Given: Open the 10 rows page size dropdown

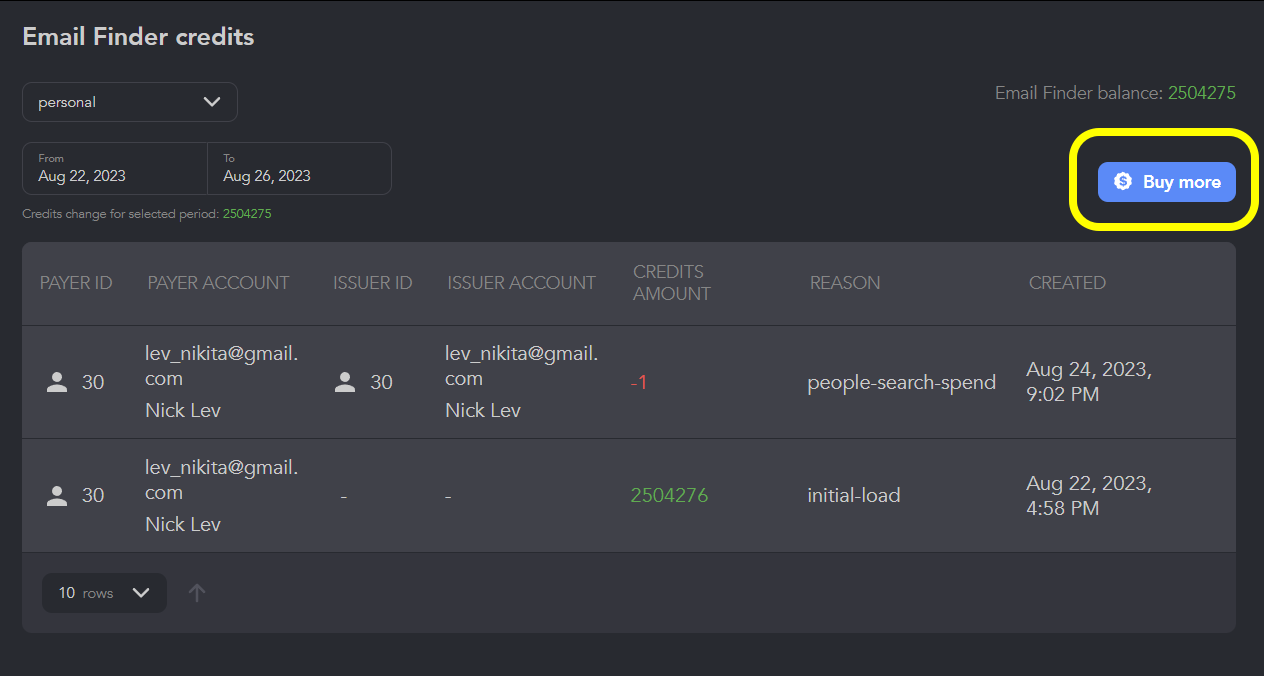Looking at the screenshot, I should click(x=104, y=593).
